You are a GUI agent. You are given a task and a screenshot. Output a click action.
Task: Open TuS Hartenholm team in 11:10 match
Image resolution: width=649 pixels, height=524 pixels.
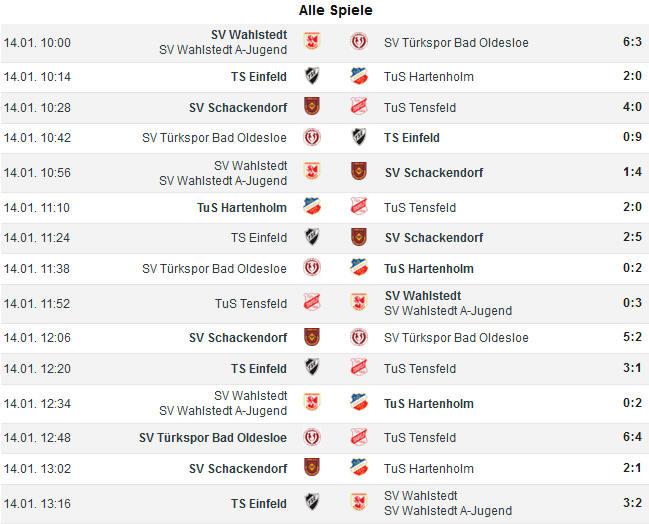pyautogui.click(x=242, y=207)
